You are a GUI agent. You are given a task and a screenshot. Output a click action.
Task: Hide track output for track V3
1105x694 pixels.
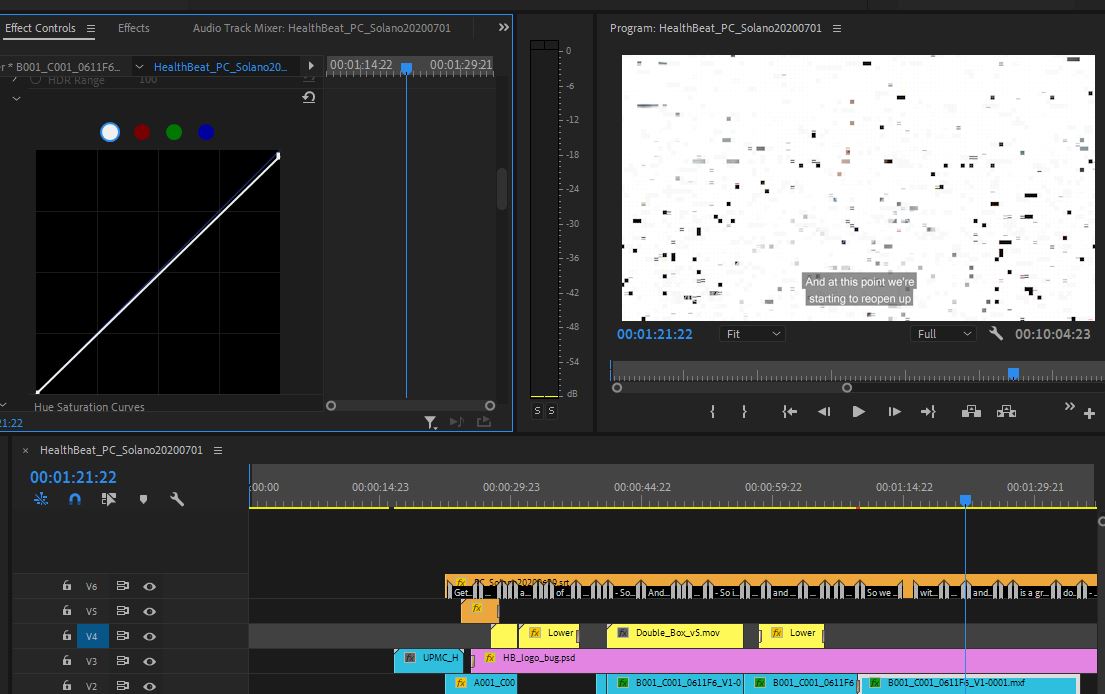150,661
